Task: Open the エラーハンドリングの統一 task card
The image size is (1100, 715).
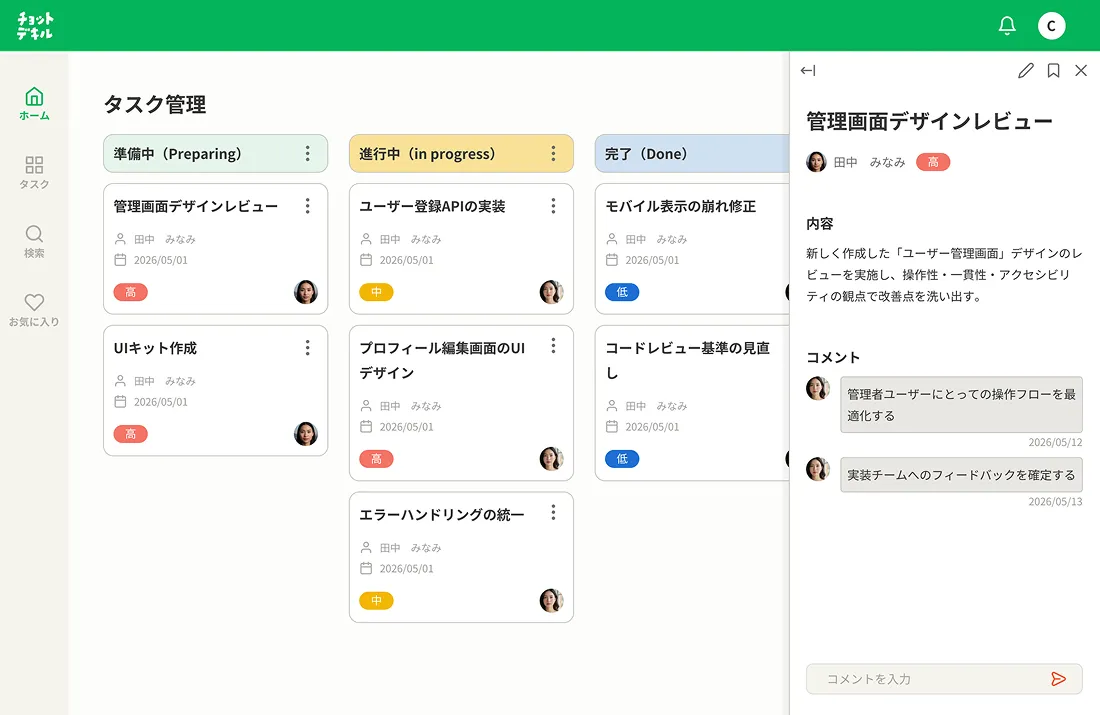Action: [442, 515]
